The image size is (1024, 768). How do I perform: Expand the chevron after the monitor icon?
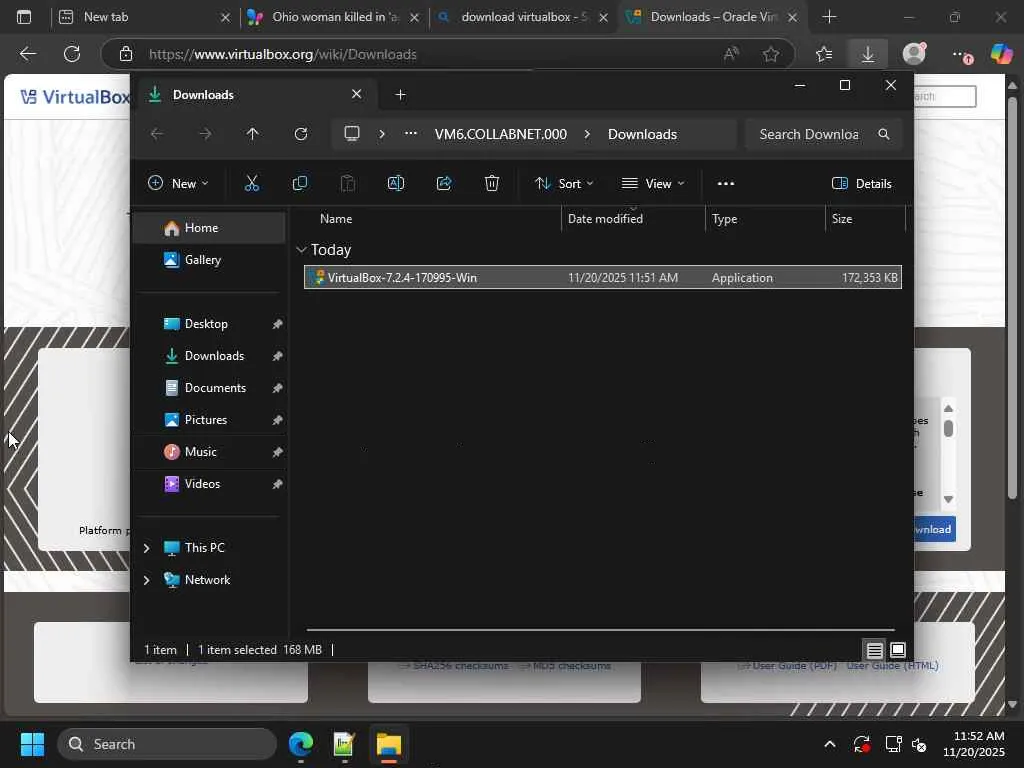click(382, 134)
